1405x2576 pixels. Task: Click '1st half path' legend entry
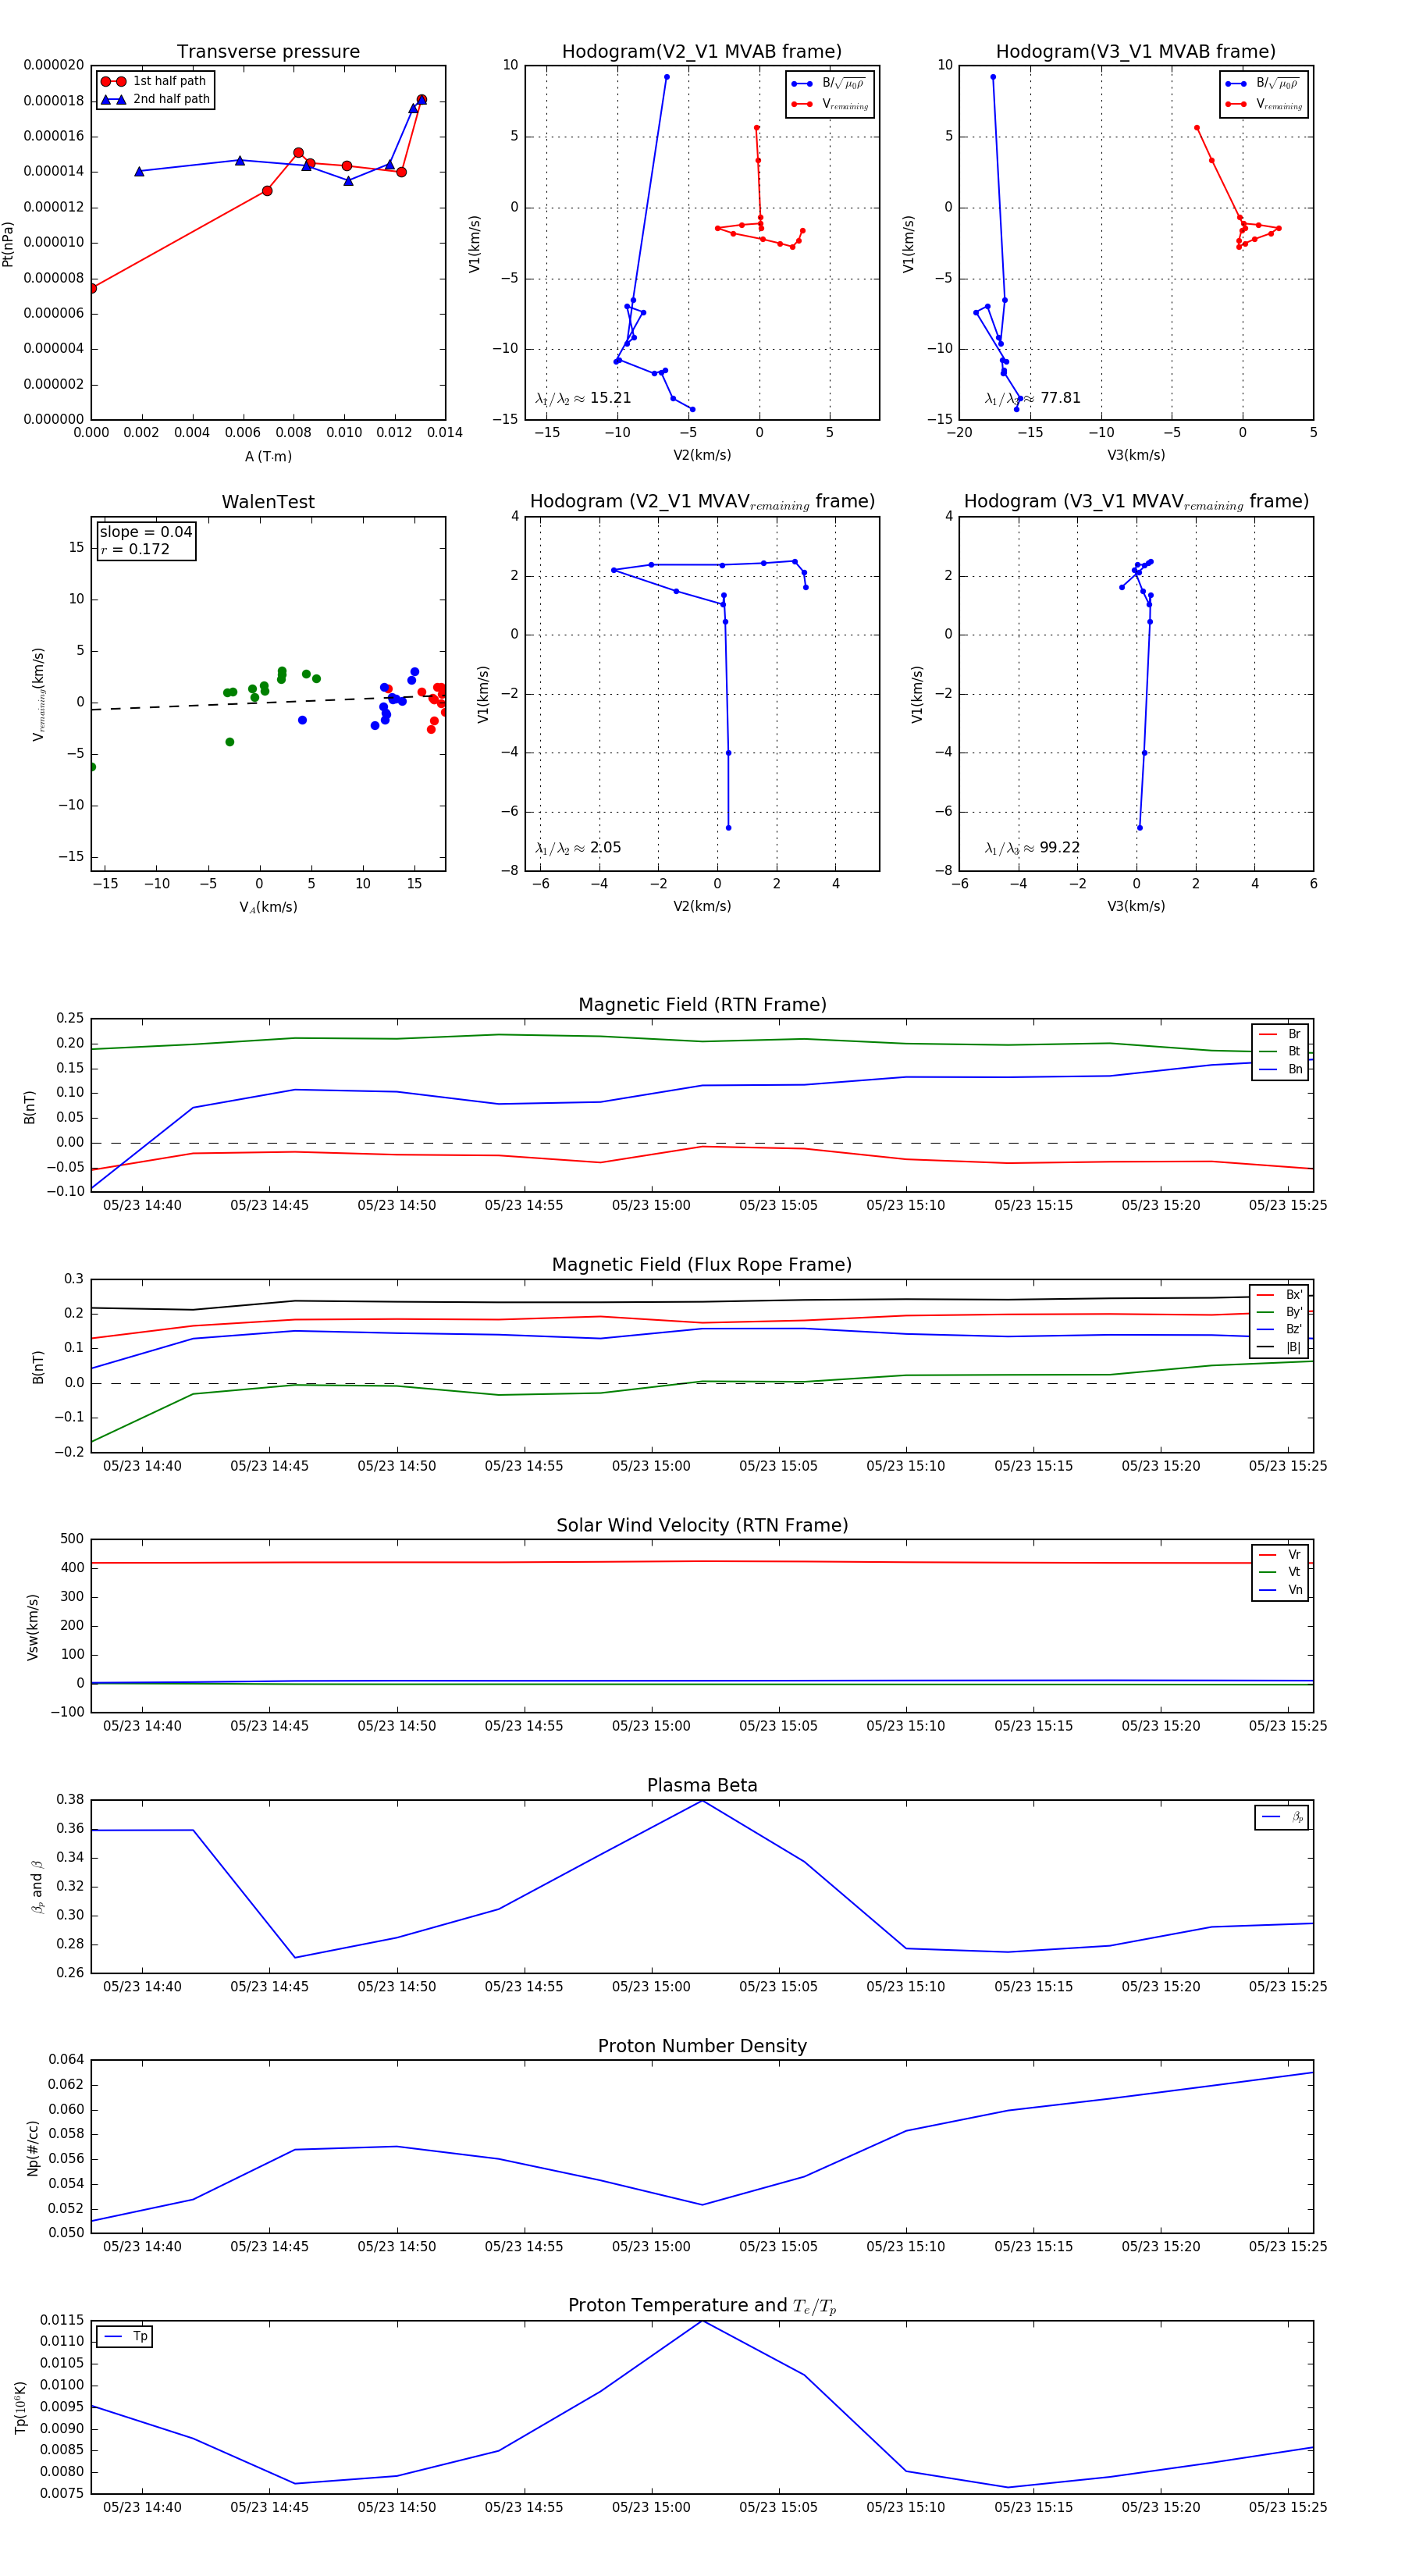[155, 81]
